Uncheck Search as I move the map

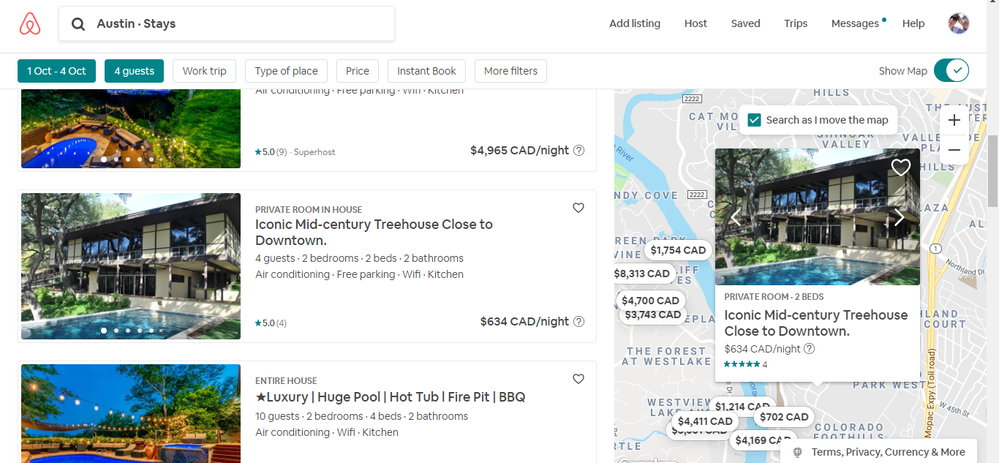[x=755, y=120]
